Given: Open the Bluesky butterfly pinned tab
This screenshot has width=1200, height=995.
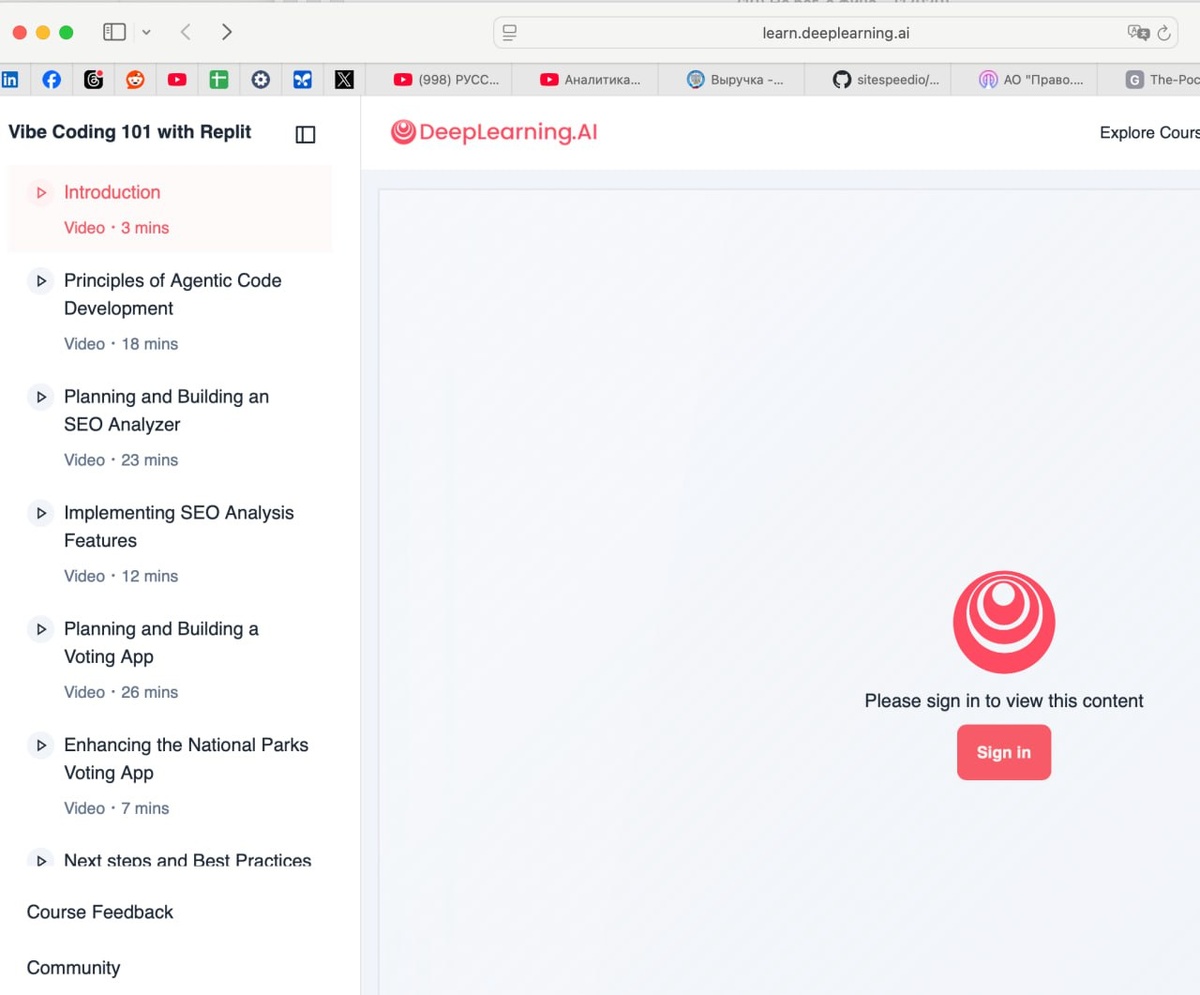Looking at the screenshot, I should (302, 80).
